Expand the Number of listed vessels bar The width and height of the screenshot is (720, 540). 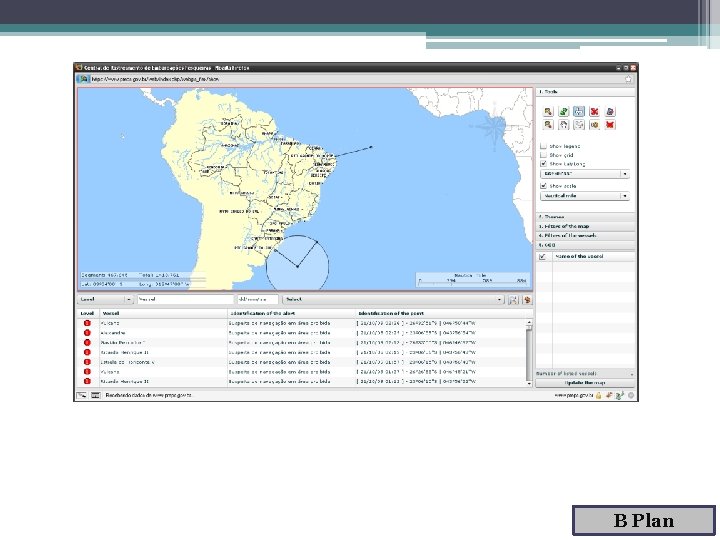(585, 374)
